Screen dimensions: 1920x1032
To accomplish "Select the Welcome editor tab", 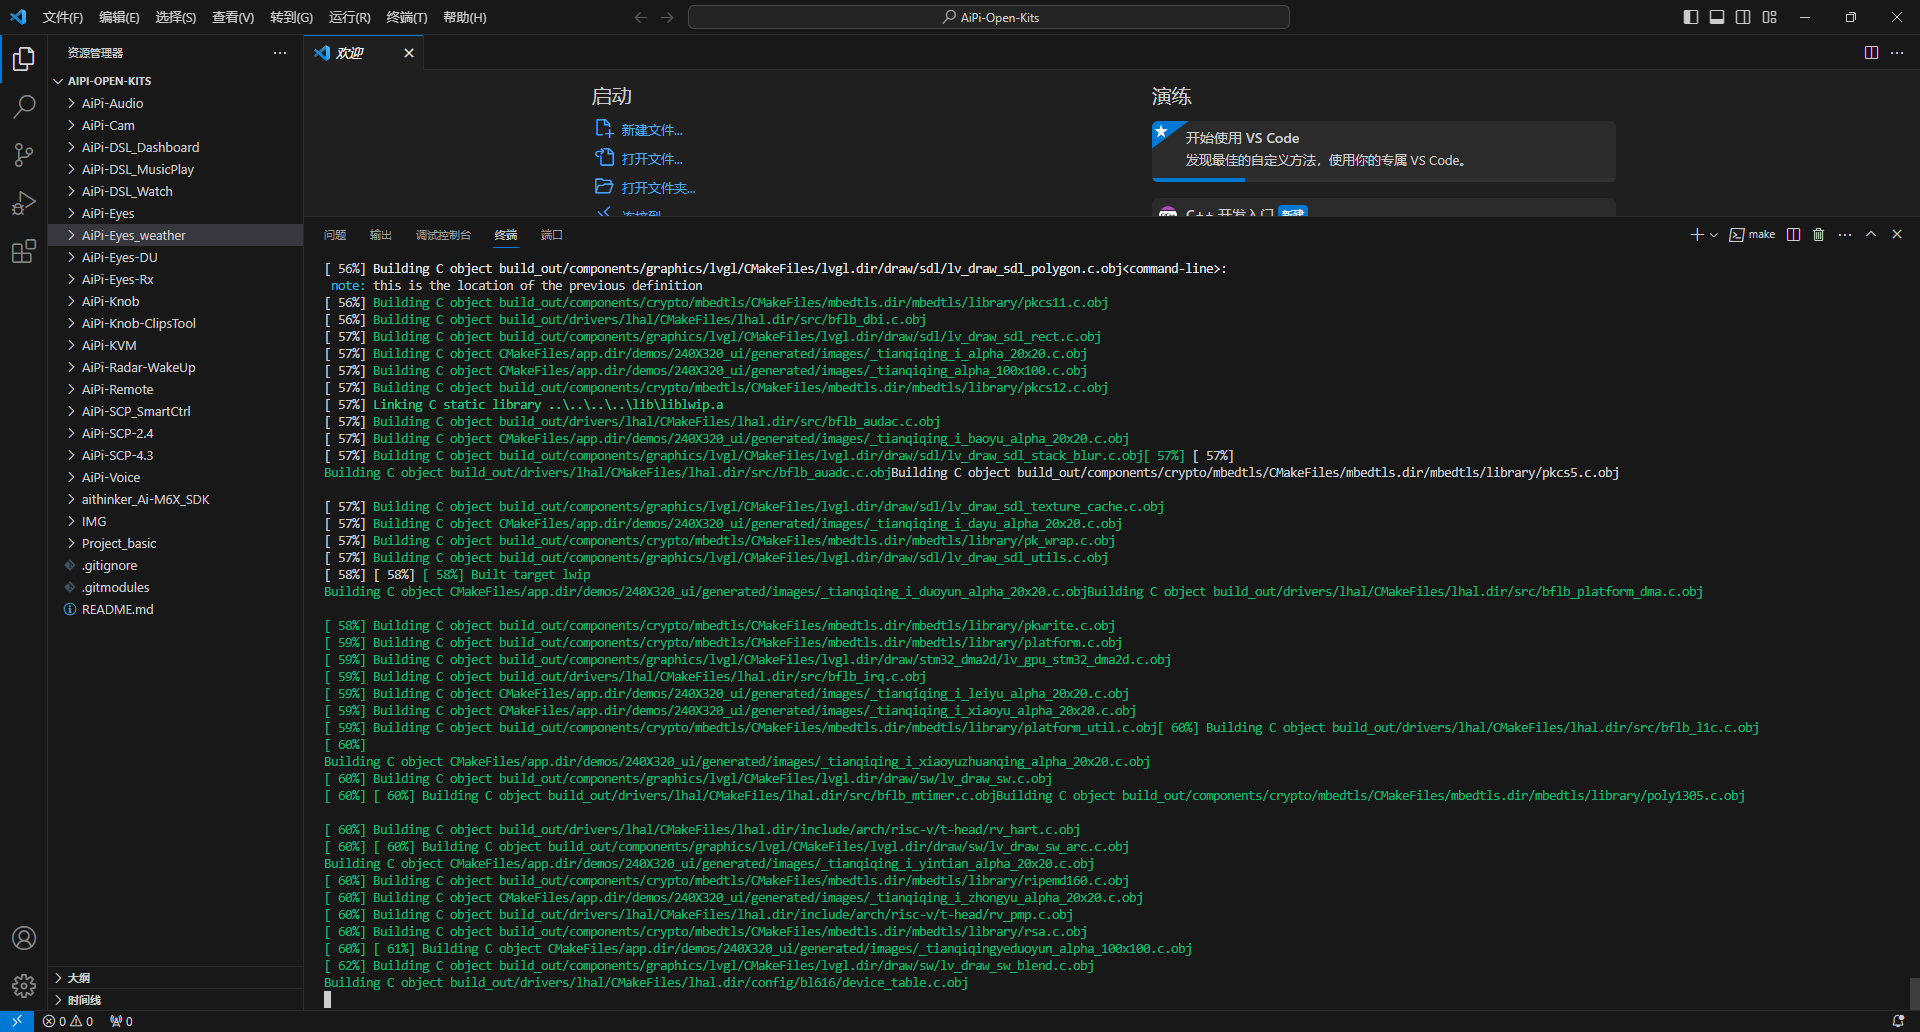I will [x=364, y=53].
